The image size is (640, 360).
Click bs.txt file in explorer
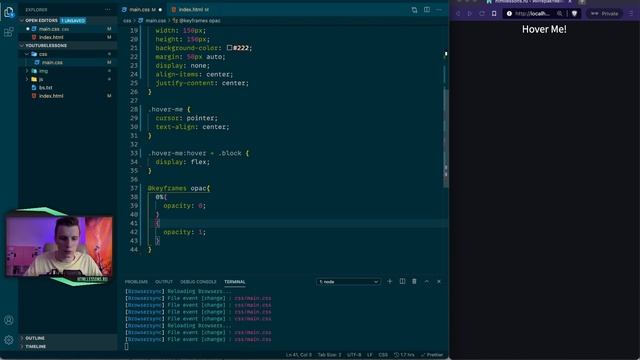(x=46, y=87)
